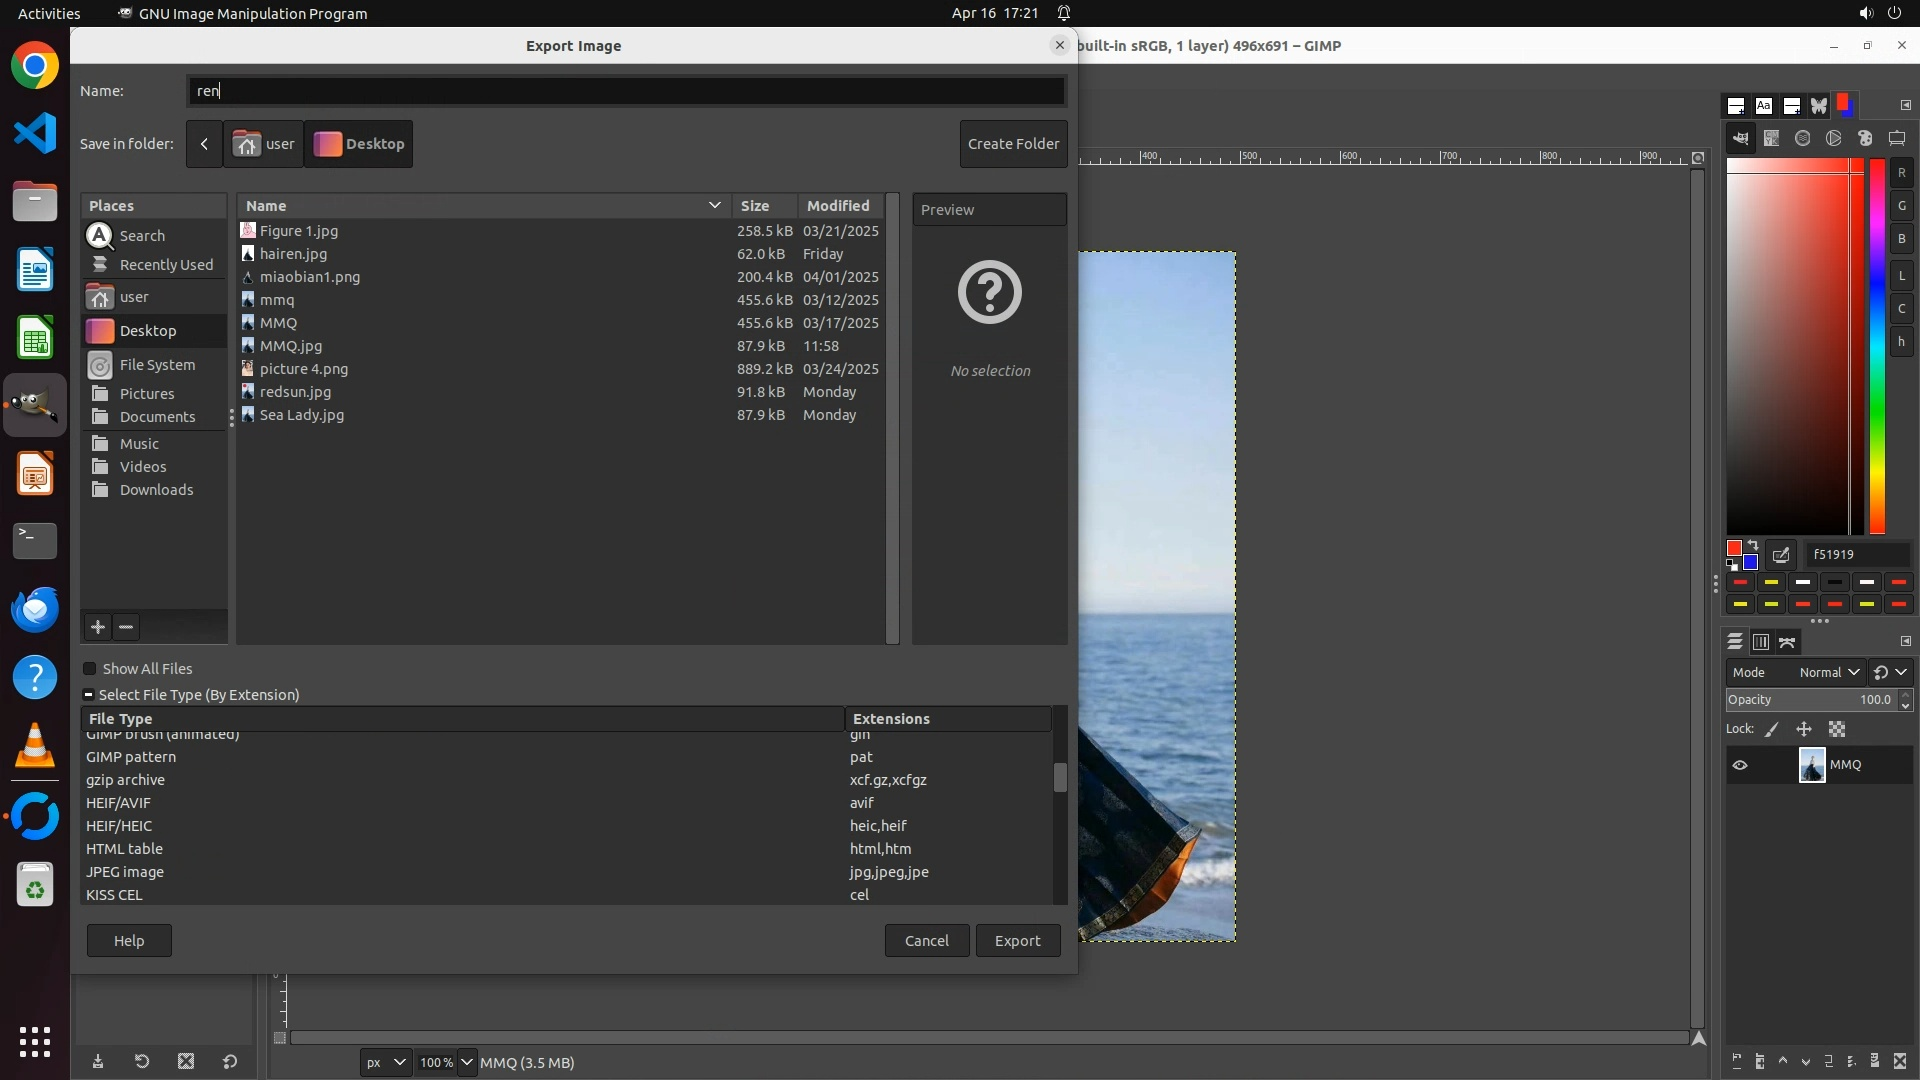Open the Channels tab icon
Viewport: 1920px width, 1080px height.
(1761, 642)
